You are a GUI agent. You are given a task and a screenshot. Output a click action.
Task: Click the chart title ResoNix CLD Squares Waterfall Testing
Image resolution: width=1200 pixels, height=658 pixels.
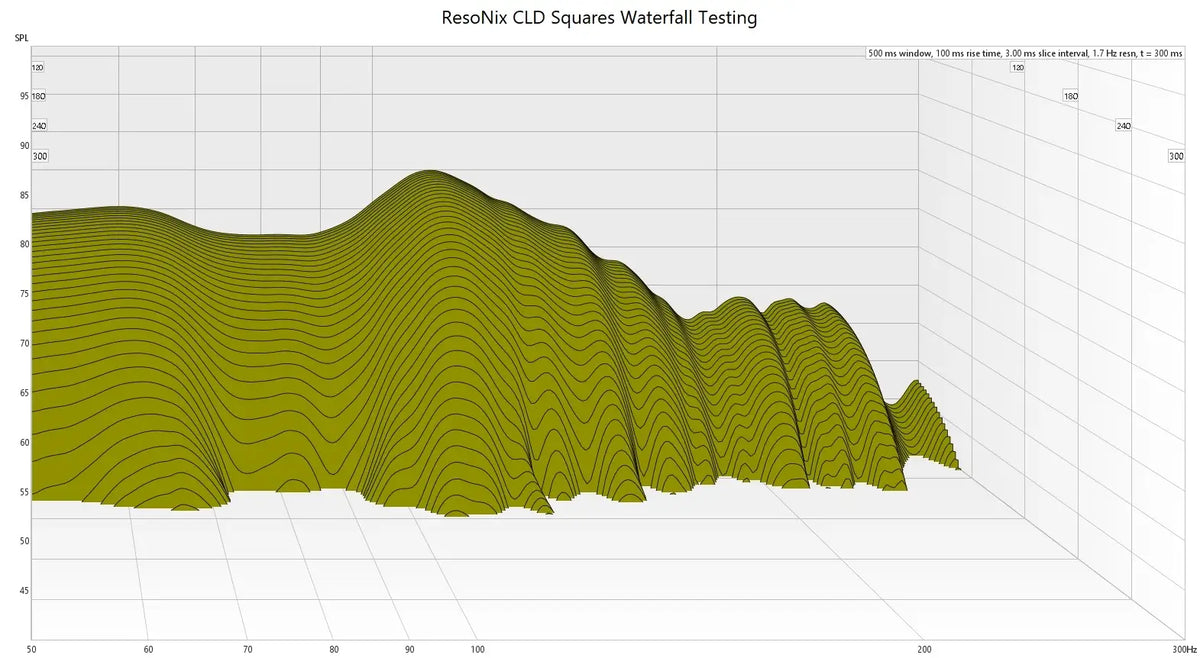click(x=600, y=17)
